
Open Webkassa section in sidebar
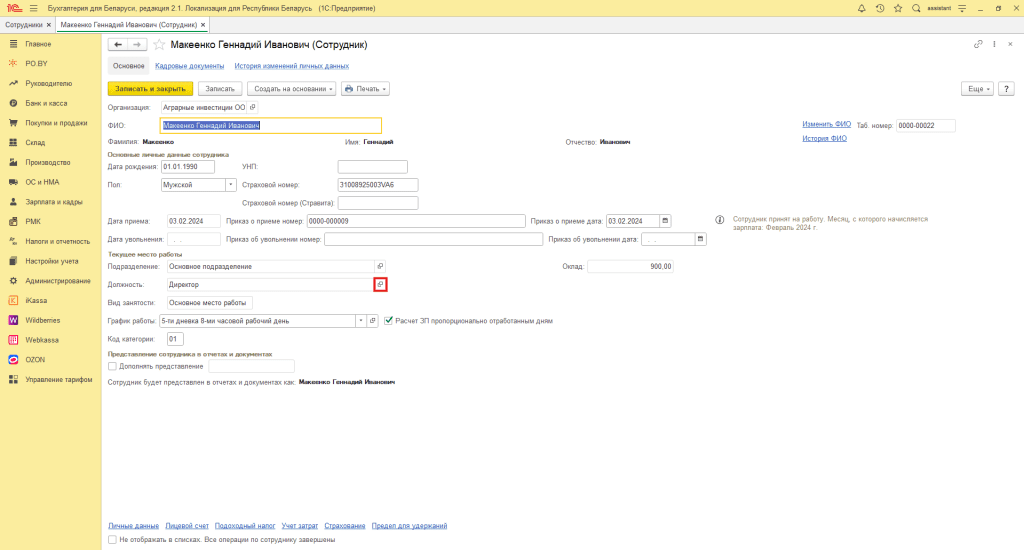coord(42,340)
